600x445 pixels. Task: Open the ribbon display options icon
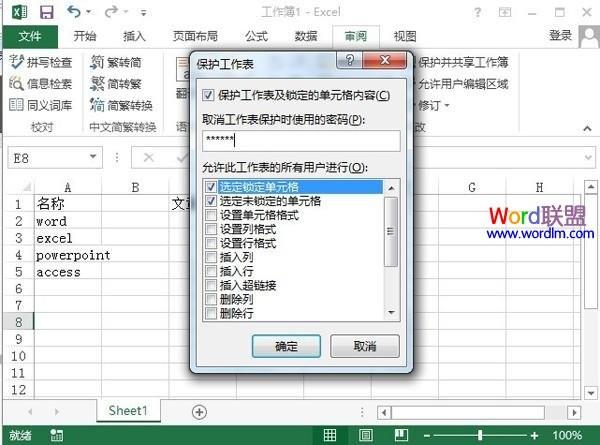505,13
